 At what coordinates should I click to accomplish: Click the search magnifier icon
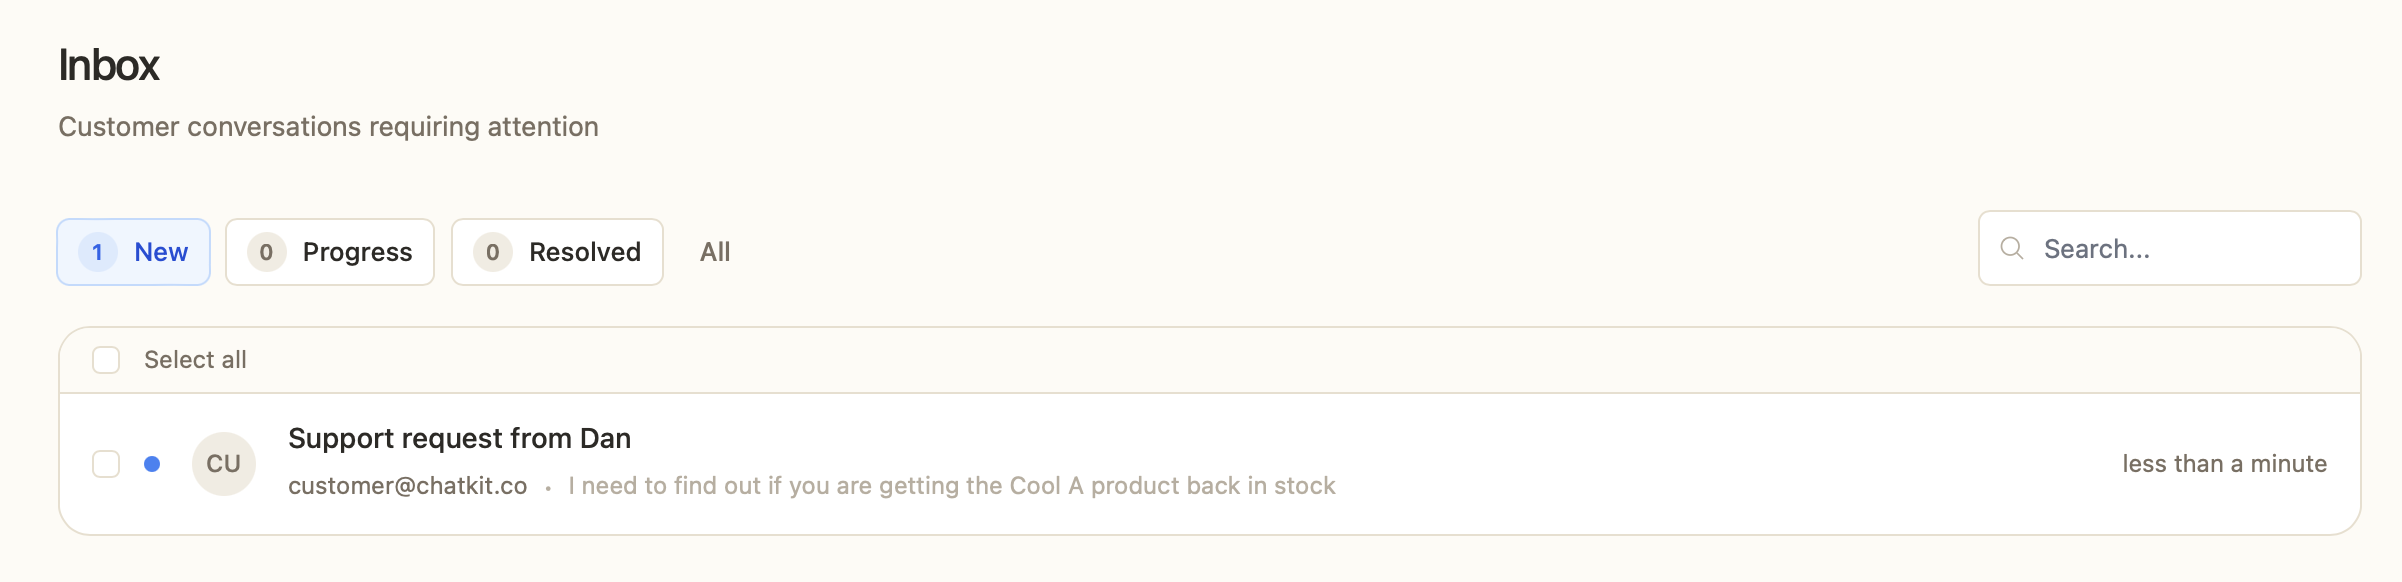coord(2012,248)
